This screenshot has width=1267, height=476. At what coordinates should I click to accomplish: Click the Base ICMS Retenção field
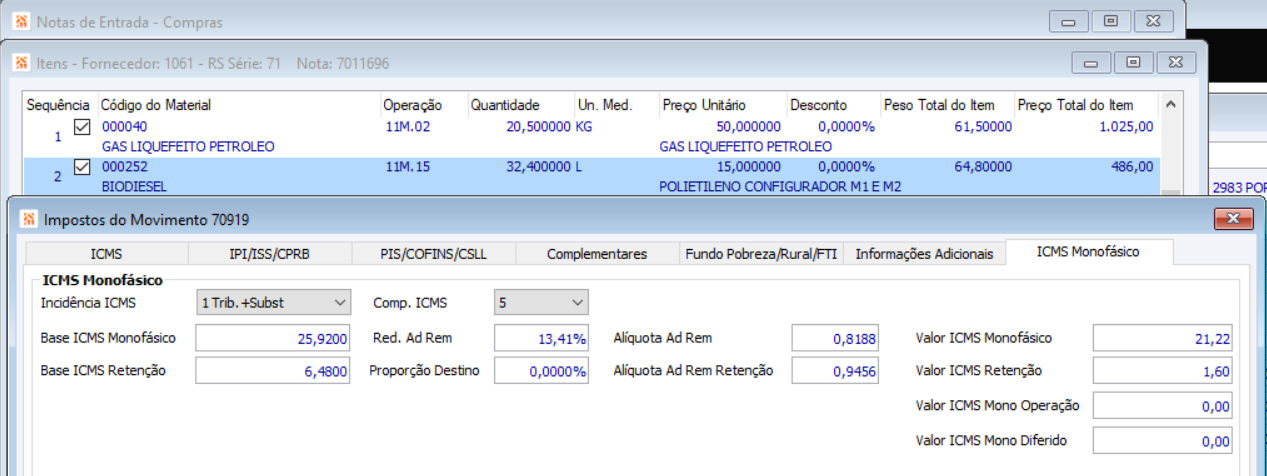(274, 371)
